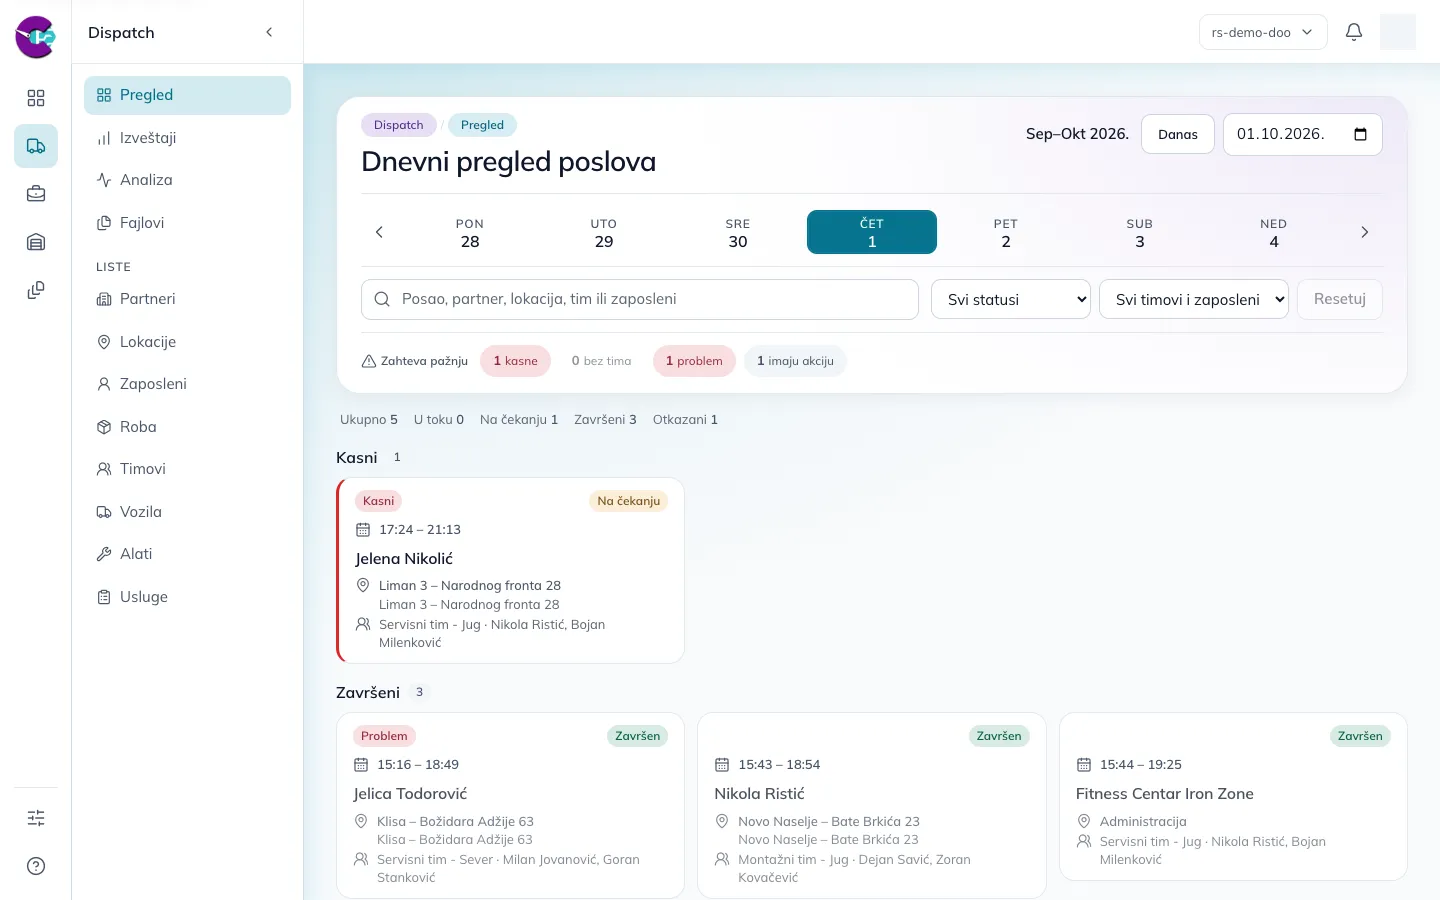Click the user avatar in top right
Screen dimensions: 1440x900
1398,32
